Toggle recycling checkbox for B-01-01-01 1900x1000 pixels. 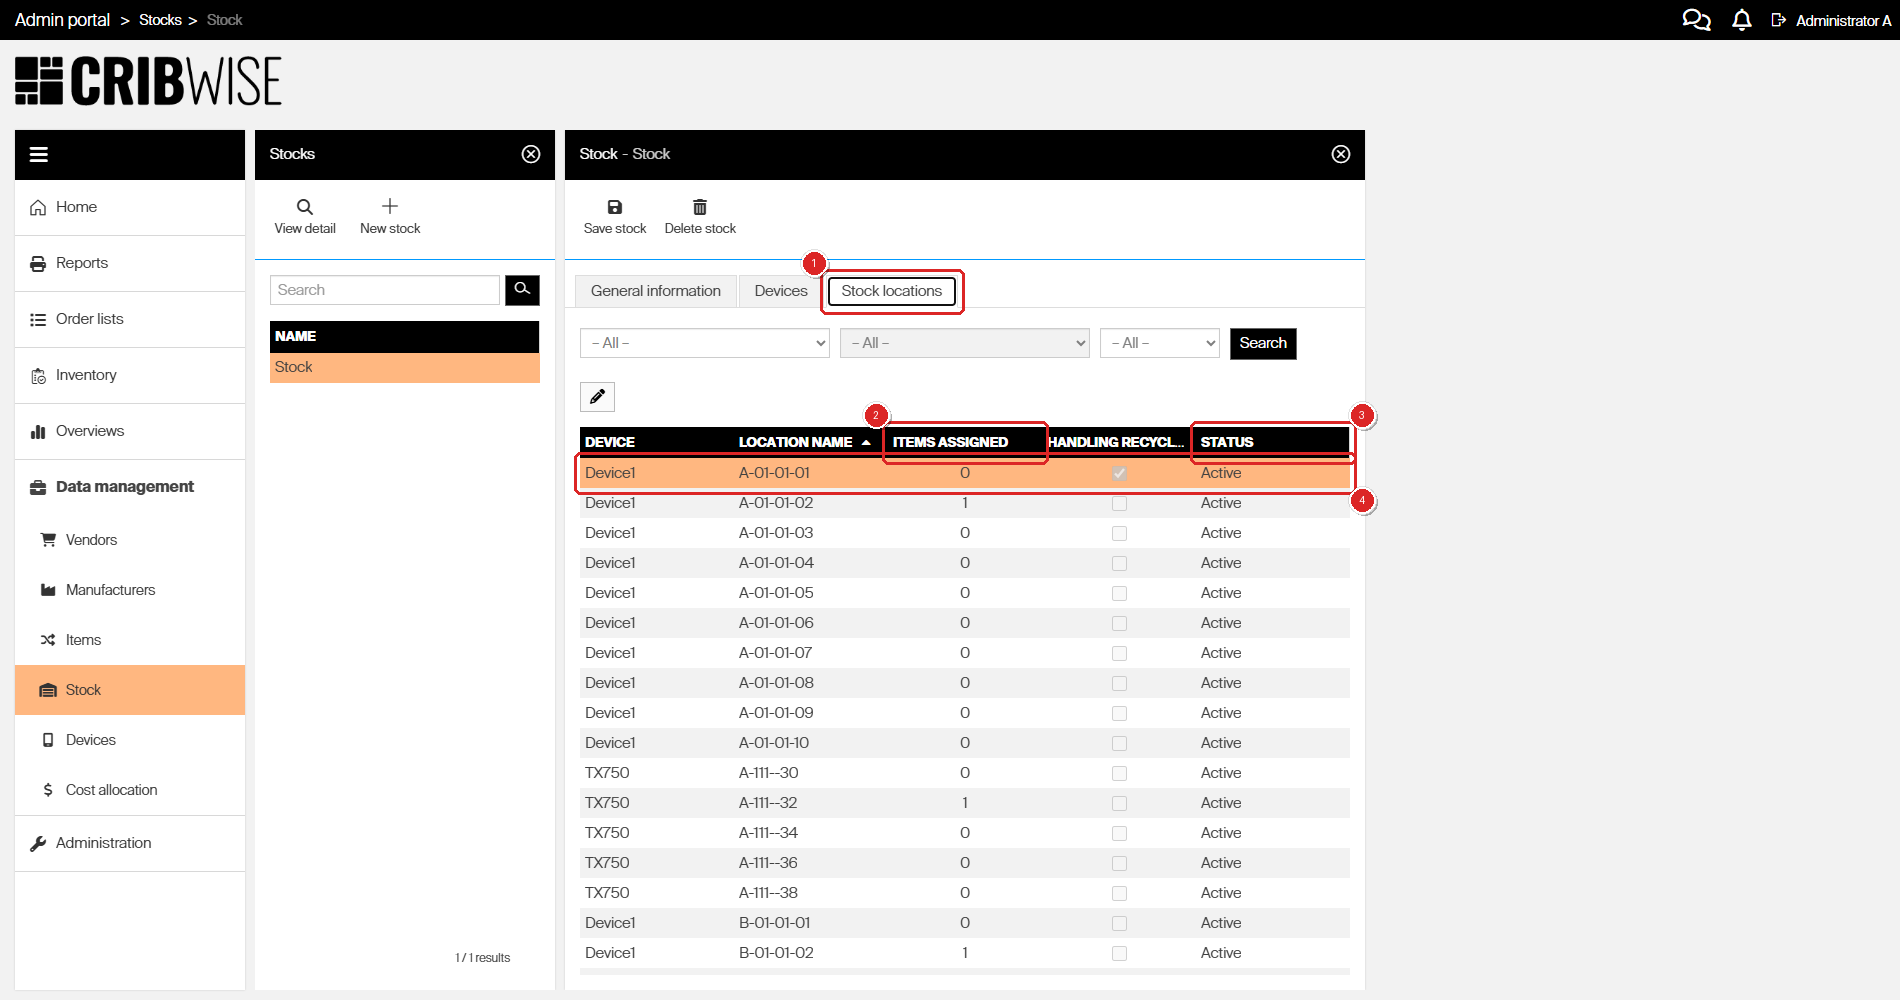[x=1119, y=923]
